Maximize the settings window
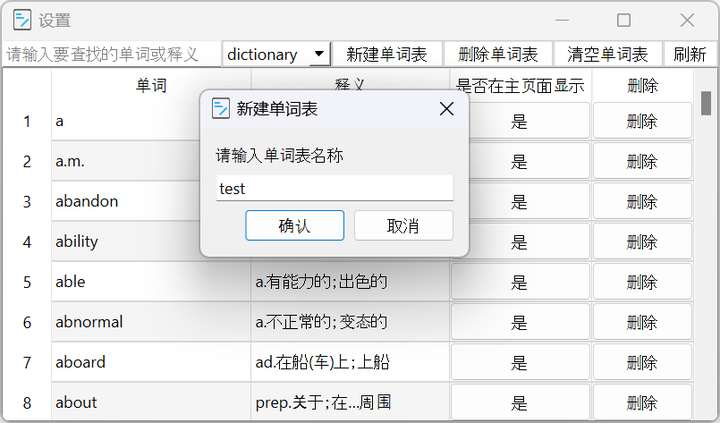720x423 pixels. tap(624, 20)
